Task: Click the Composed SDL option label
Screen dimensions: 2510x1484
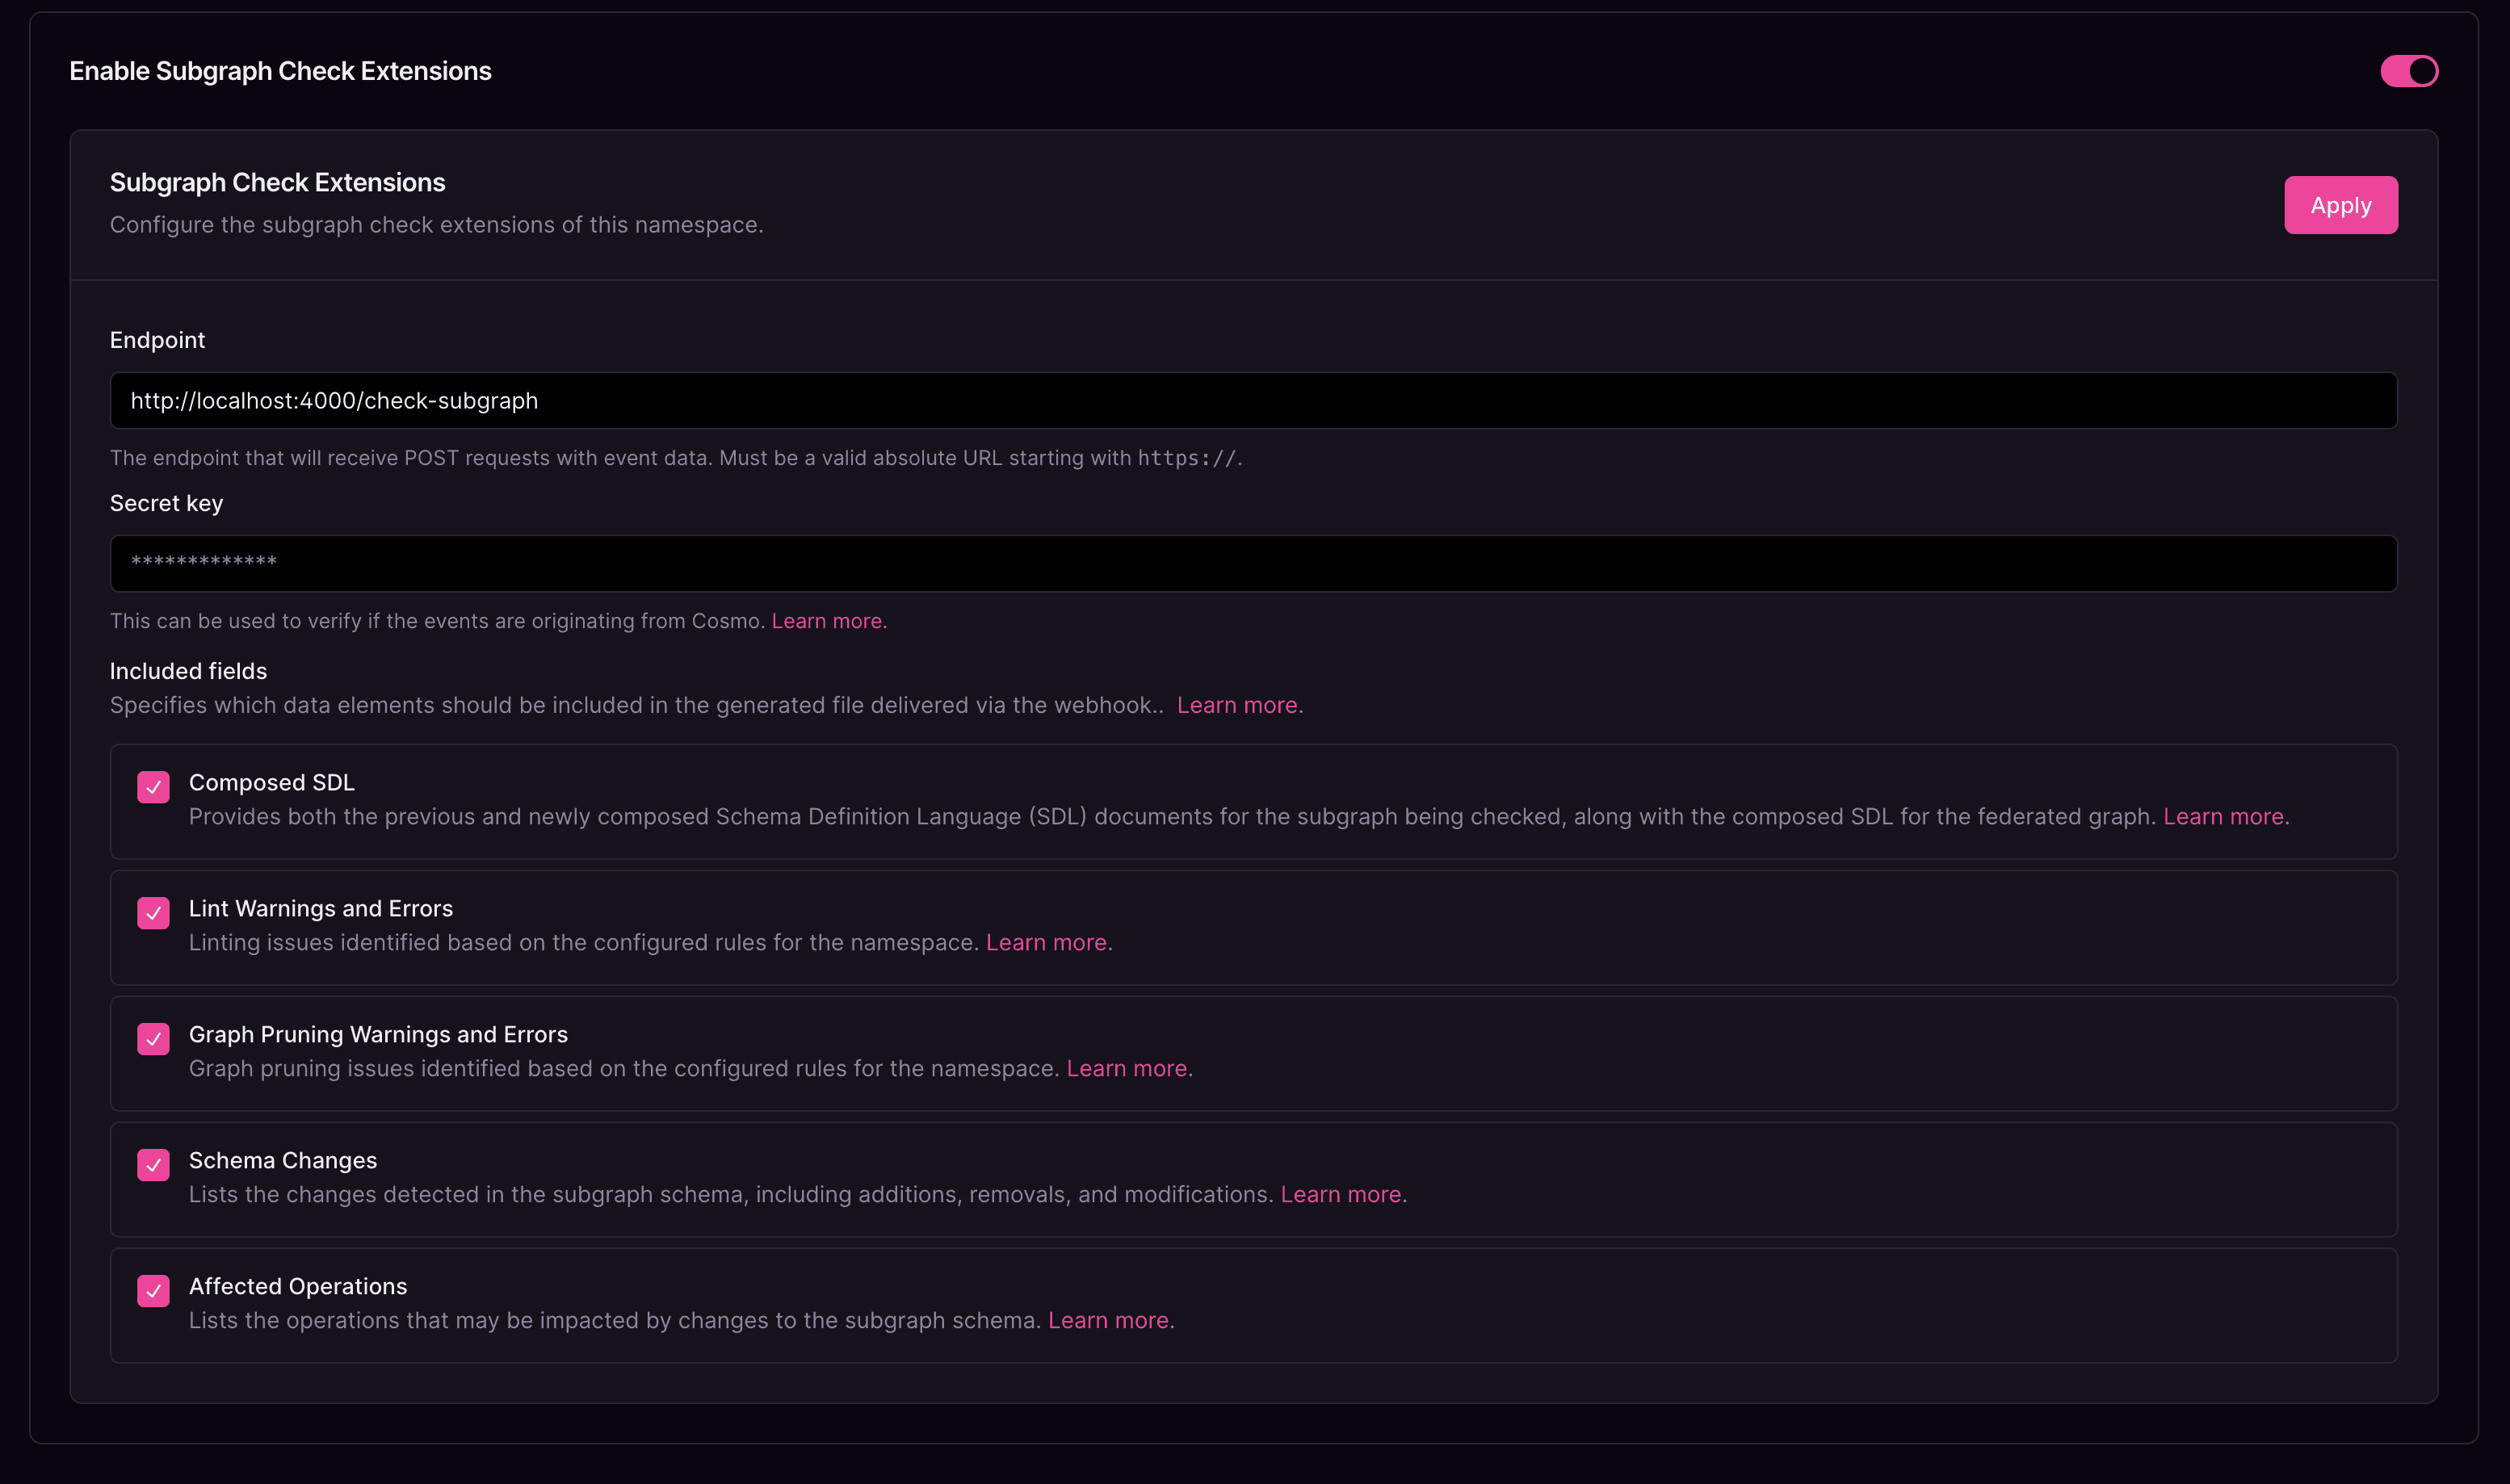Action: point(271,783)
